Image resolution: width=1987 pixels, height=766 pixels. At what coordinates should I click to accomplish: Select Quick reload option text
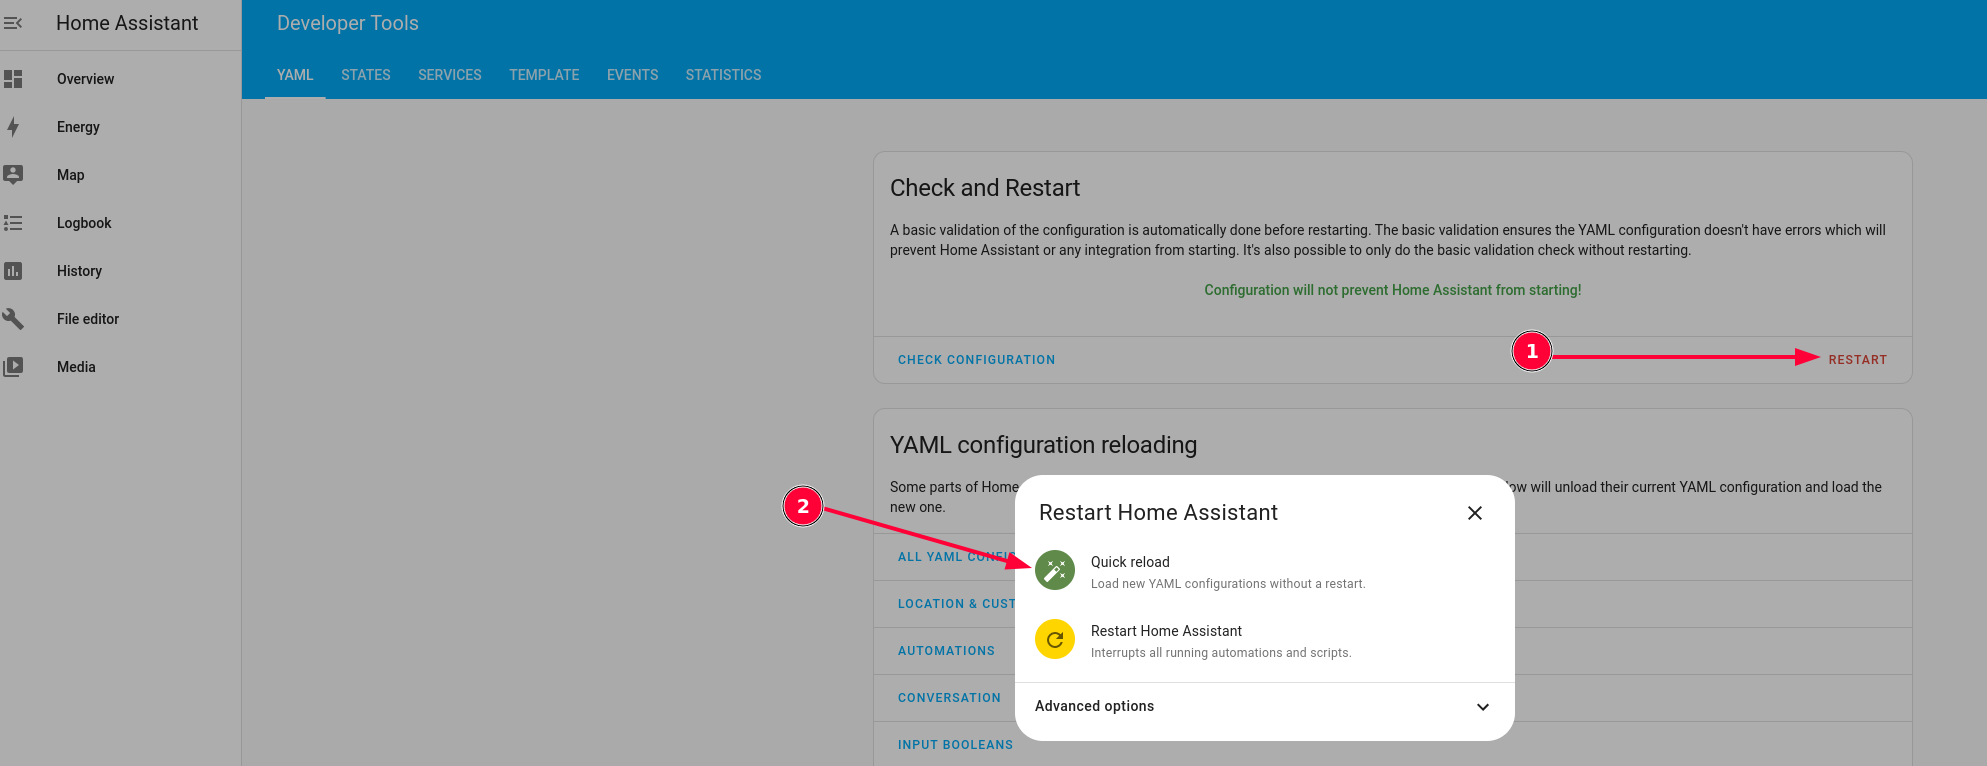coord(1130,562)
